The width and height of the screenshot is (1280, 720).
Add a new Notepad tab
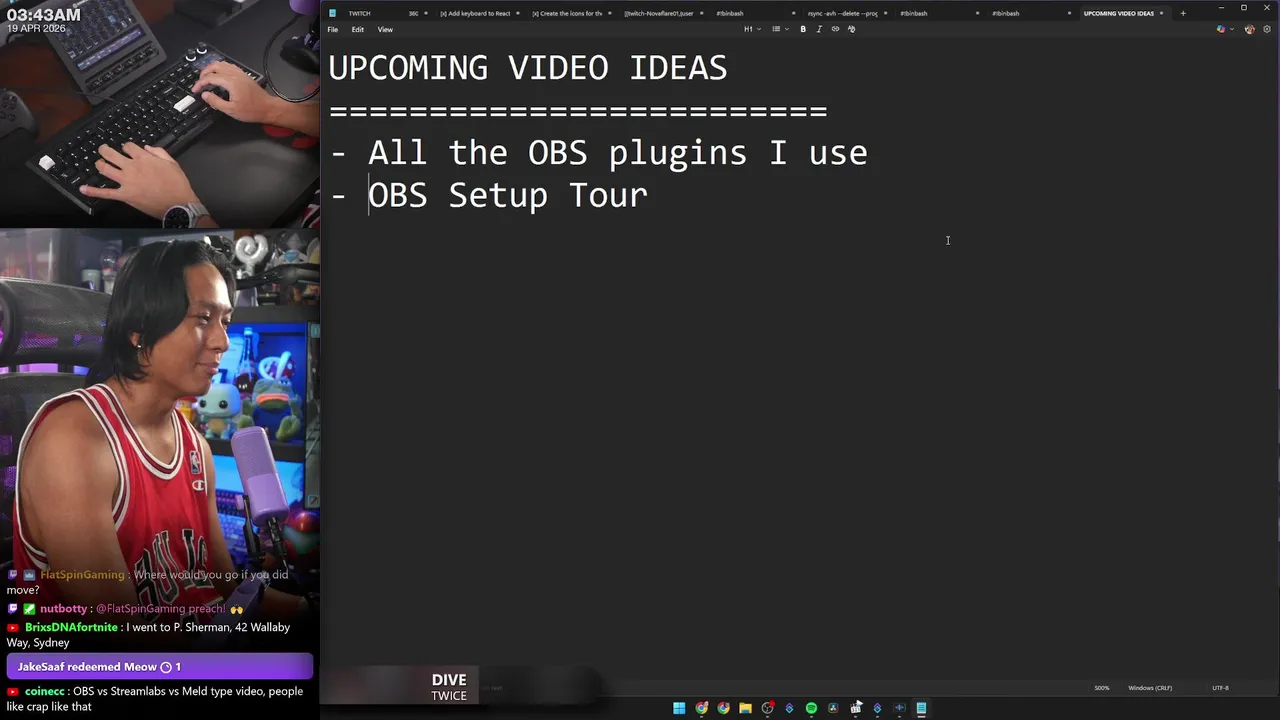tap(1183, 13)
